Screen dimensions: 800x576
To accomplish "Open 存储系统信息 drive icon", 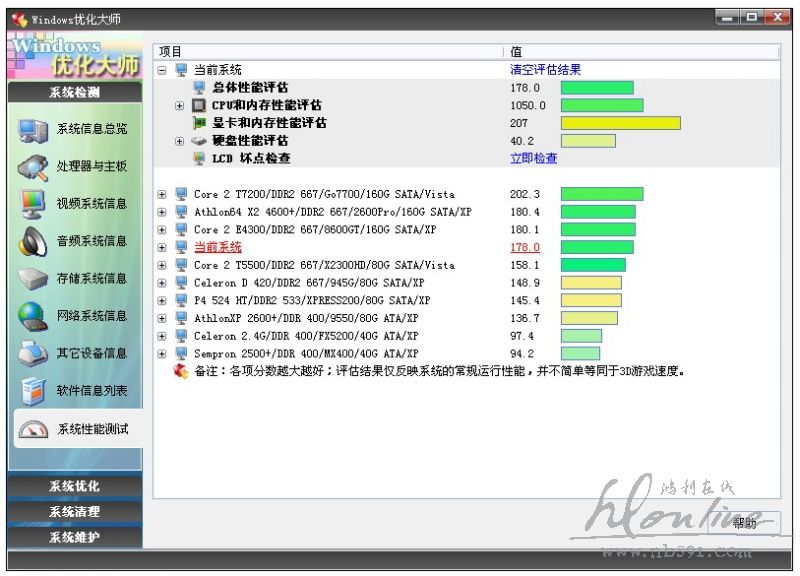I will (33, 279).
